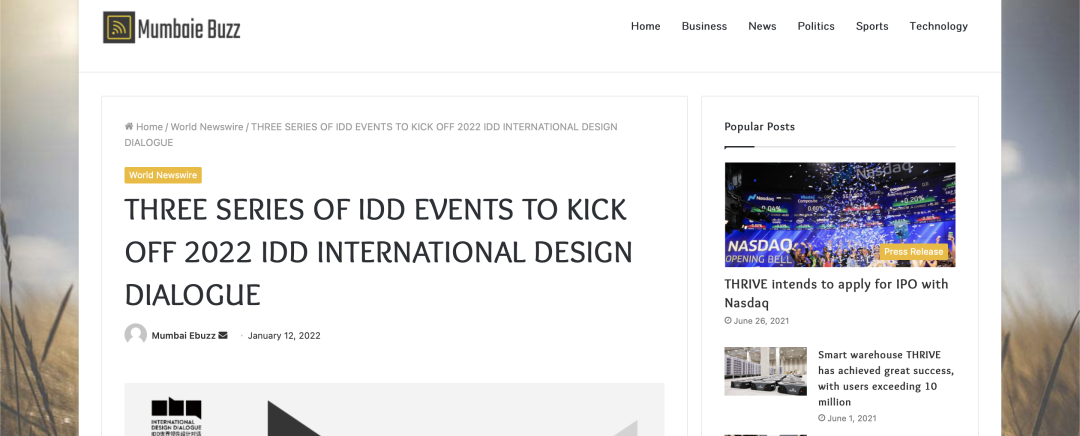Click the envelope icon beside Mumbai Ebuzz
1080x436 pixels.
point(222,335)
